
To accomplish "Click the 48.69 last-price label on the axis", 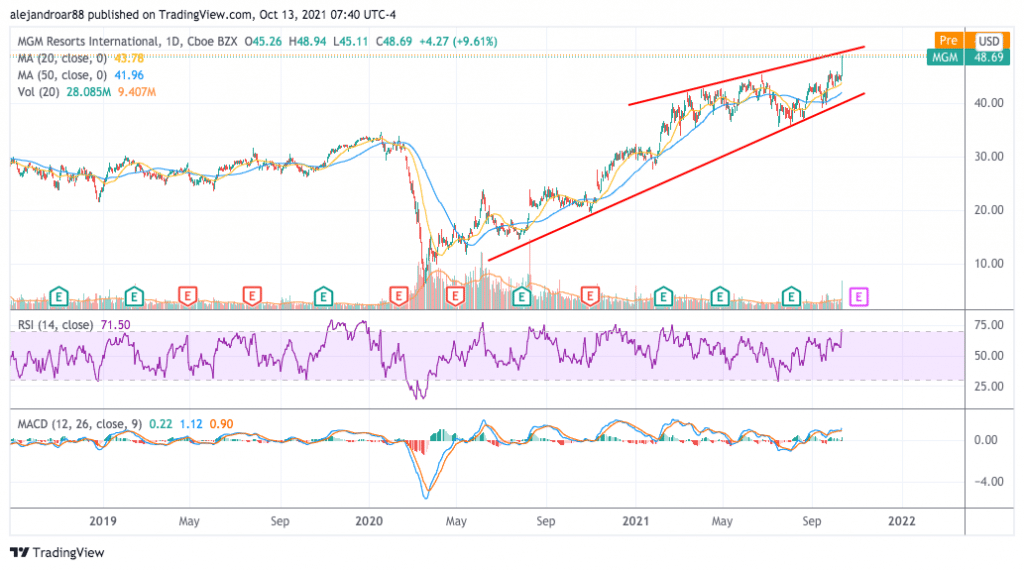I will click(x=988, y=57).
